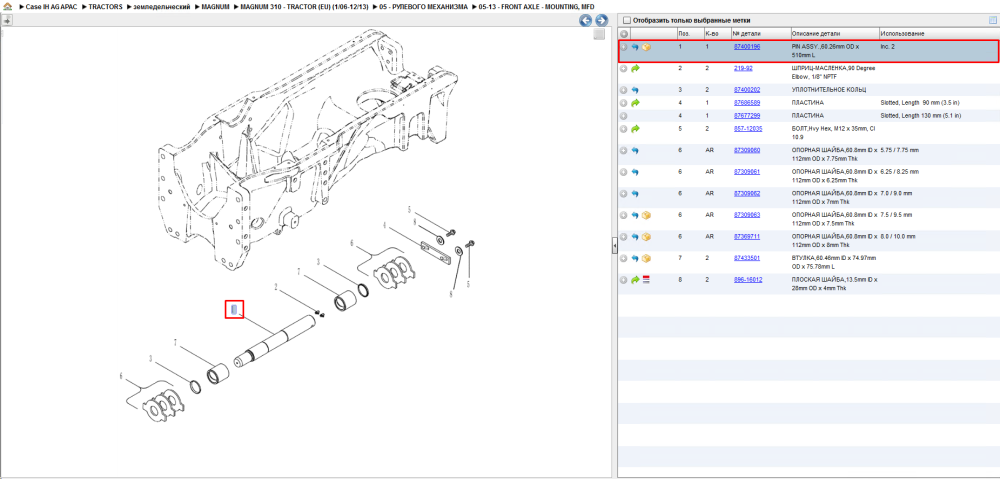The width and height of the screenshot is (1000, 479).
Task: Click blue arrow icon for part 87309660
Action: [x=635, y=151]
